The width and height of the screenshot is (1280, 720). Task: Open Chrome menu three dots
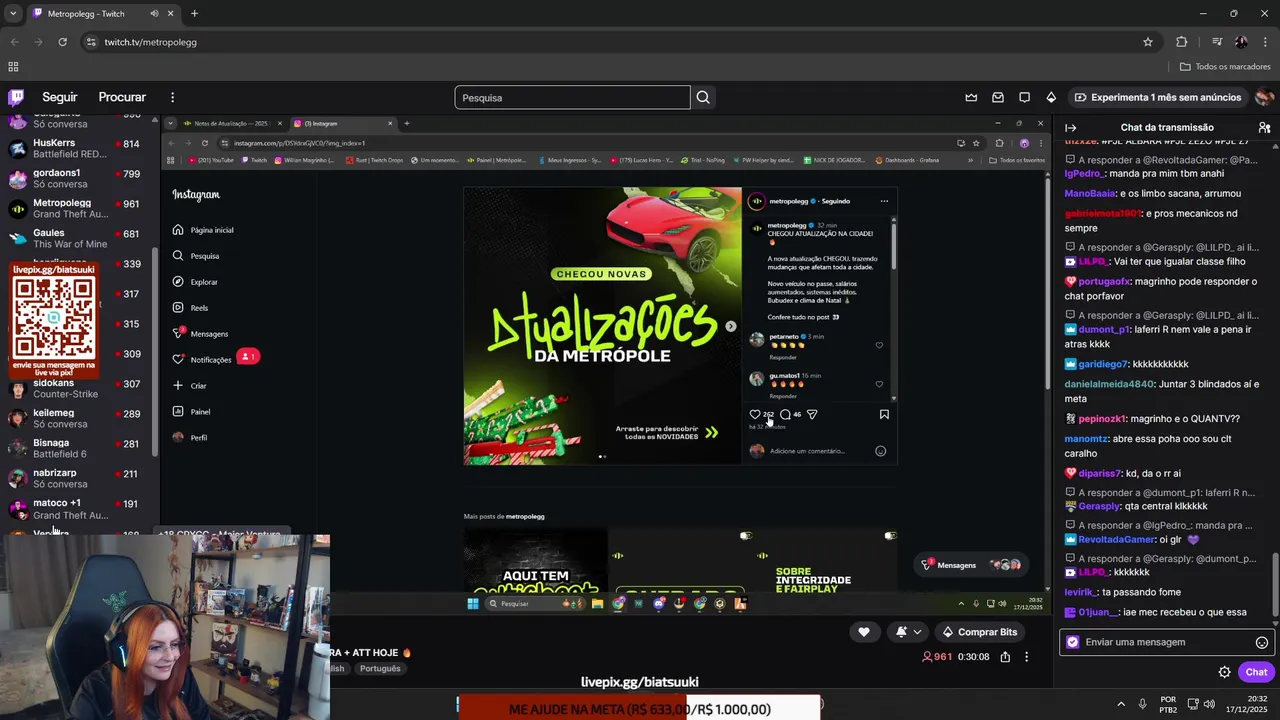(x=1264, y=42)
